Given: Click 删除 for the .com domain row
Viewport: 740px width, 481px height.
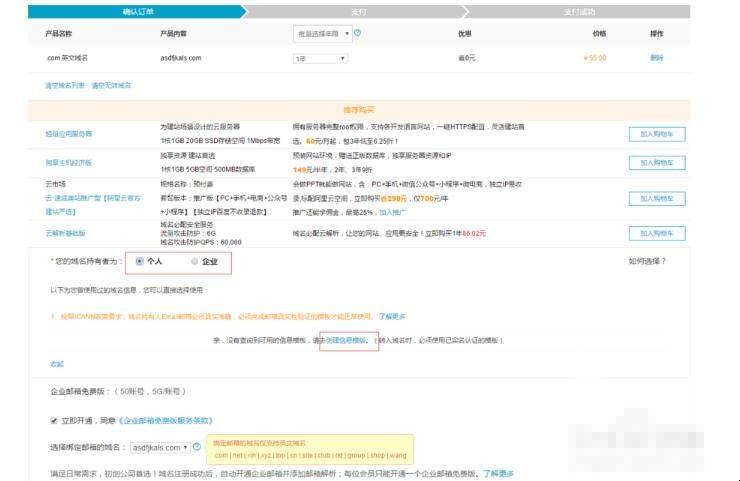Looking at the screenshot, I should click(x=656, y=58).
